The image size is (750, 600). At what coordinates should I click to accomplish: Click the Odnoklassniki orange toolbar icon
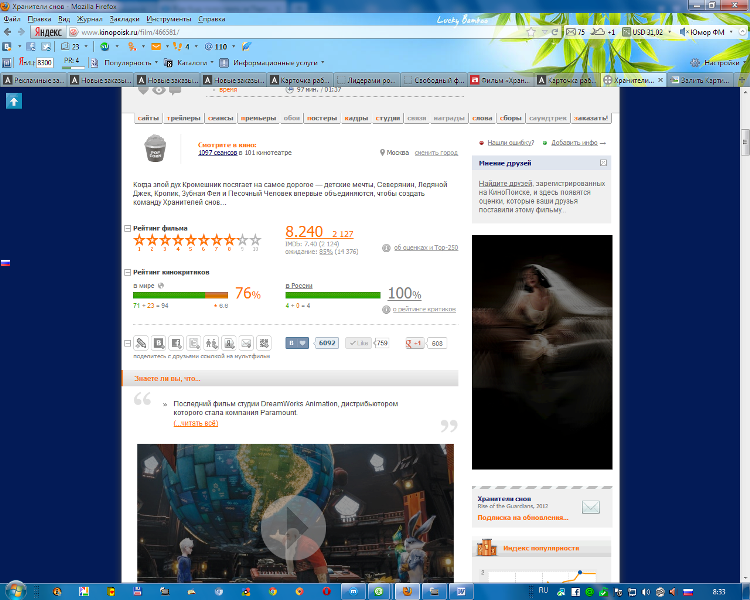[132, 46]
